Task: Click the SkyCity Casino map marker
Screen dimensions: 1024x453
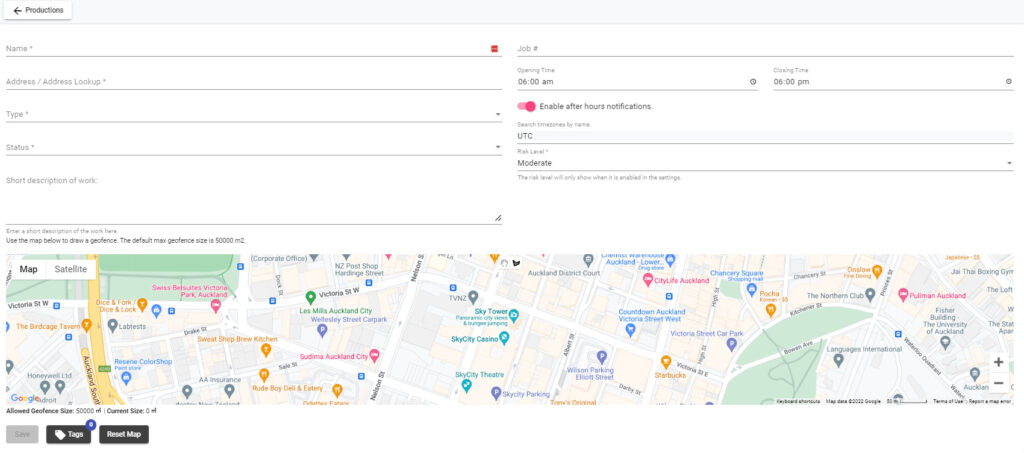Action: click(504, 338)
